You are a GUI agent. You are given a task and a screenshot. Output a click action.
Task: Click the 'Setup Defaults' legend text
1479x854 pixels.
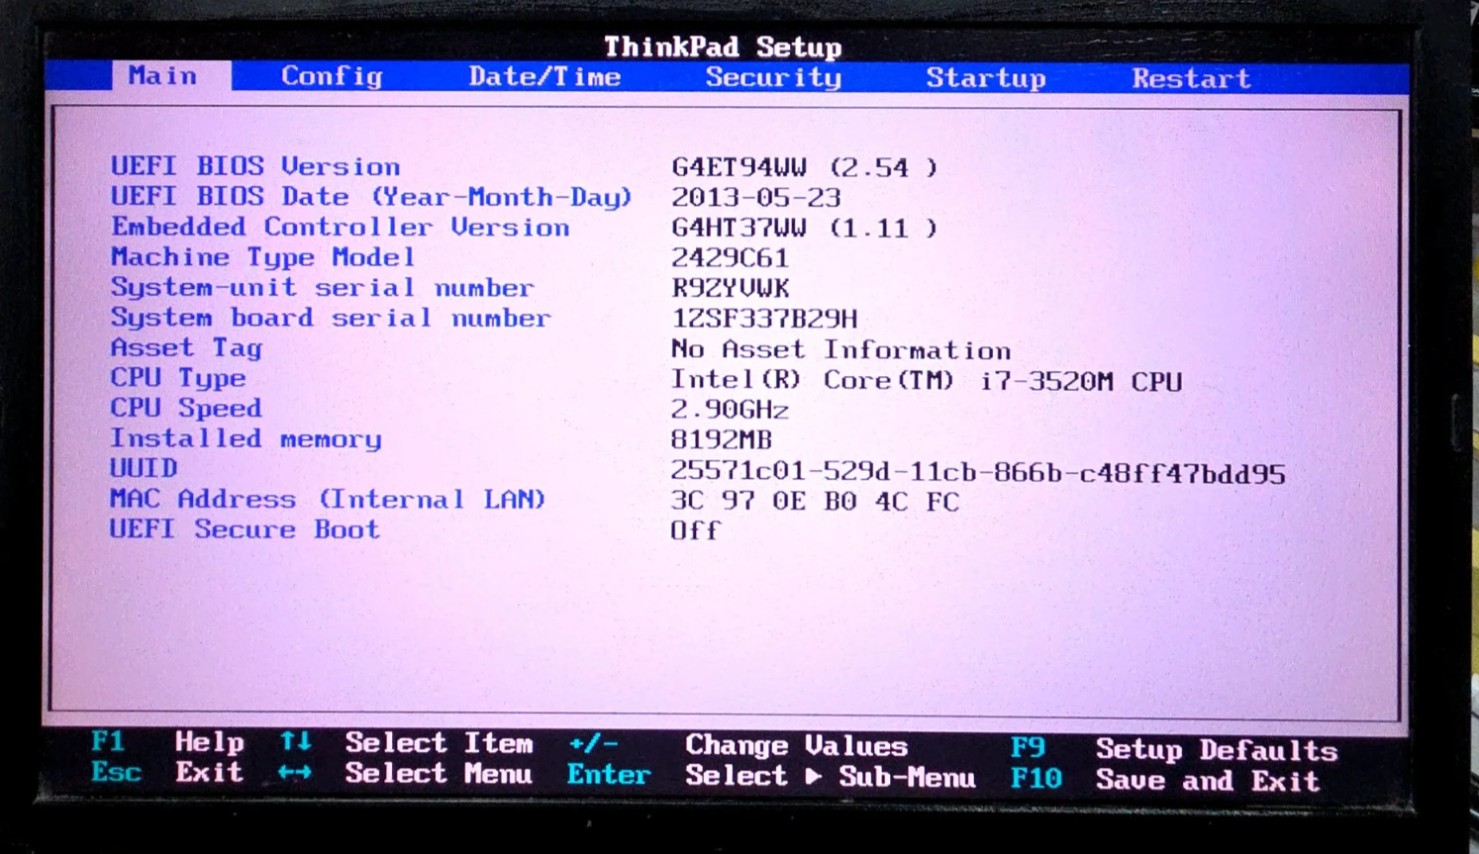coord(1216,750)
